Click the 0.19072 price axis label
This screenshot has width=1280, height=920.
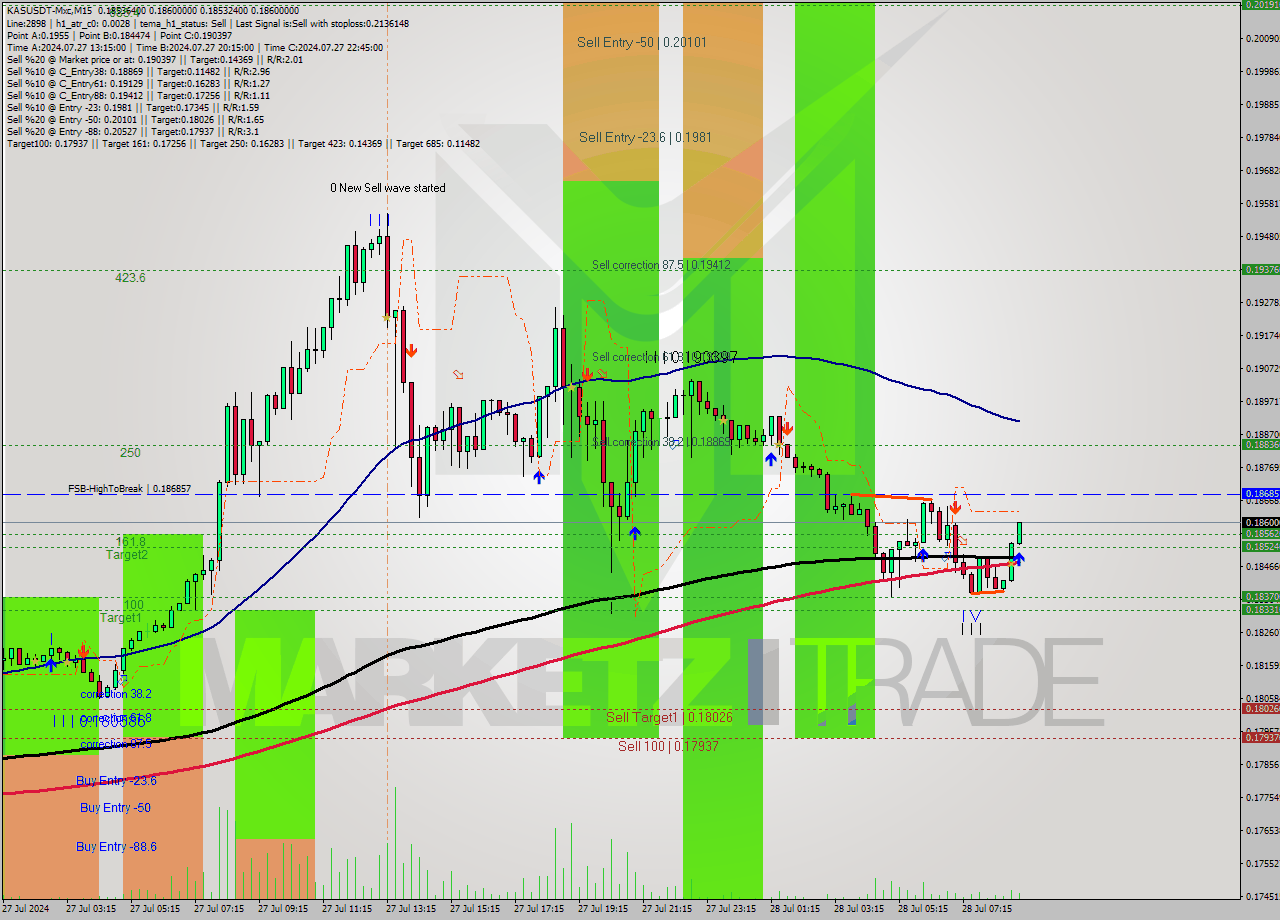tap(1262, 369)
